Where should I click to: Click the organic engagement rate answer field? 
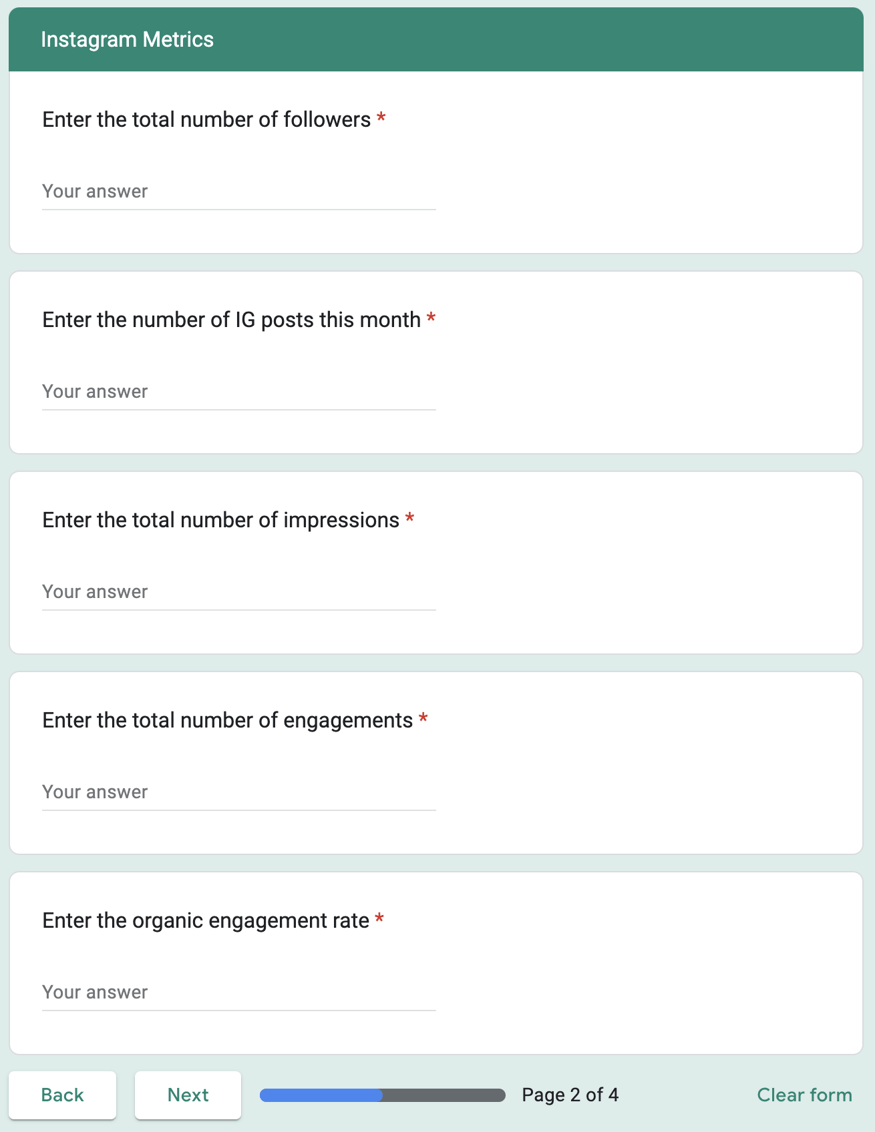(x=238, y=992)
